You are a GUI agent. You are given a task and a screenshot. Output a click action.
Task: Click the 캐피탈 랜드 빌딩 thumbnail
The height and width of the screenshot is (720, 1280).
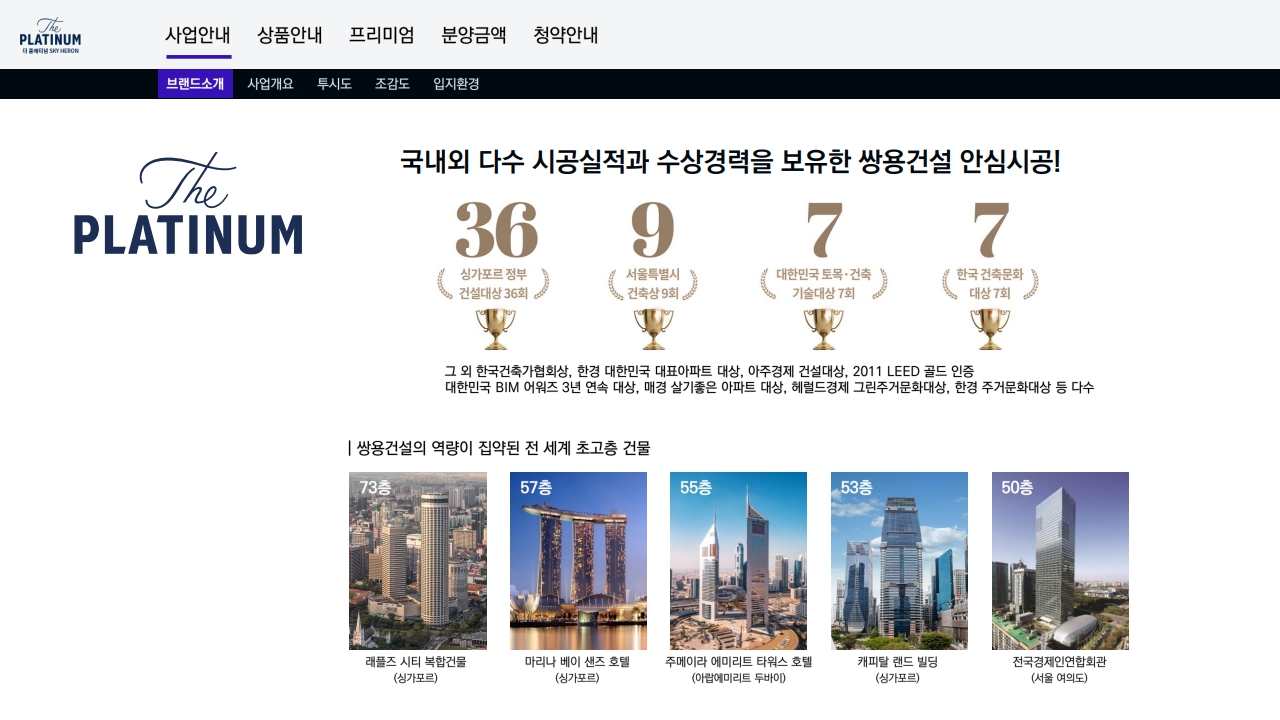coord(899,561)
